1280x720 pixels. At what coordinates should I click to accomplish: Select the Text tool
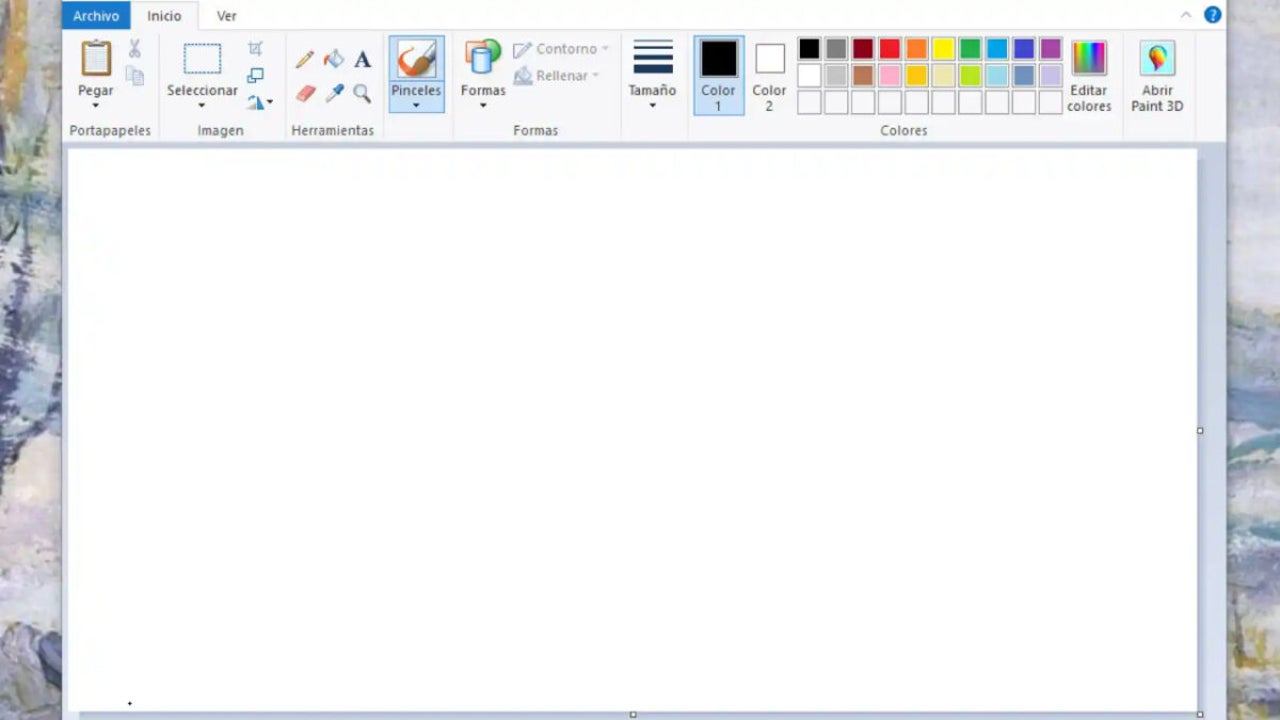pyautogui.click(x=362, y=59)
